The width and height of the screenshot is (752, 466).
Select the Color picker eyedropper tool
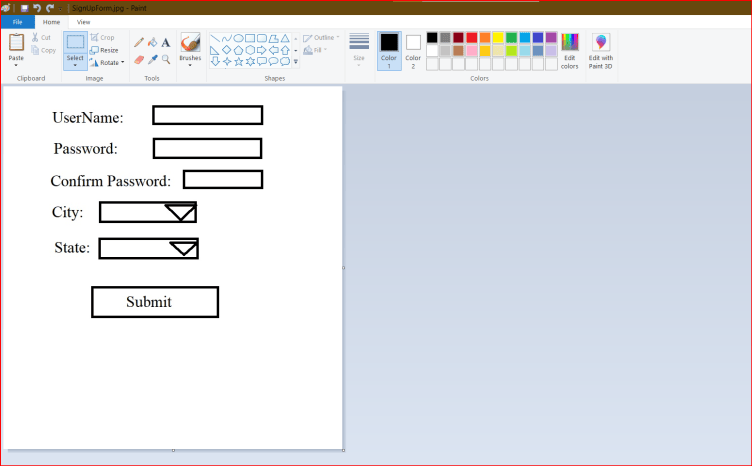coord(153,59)
